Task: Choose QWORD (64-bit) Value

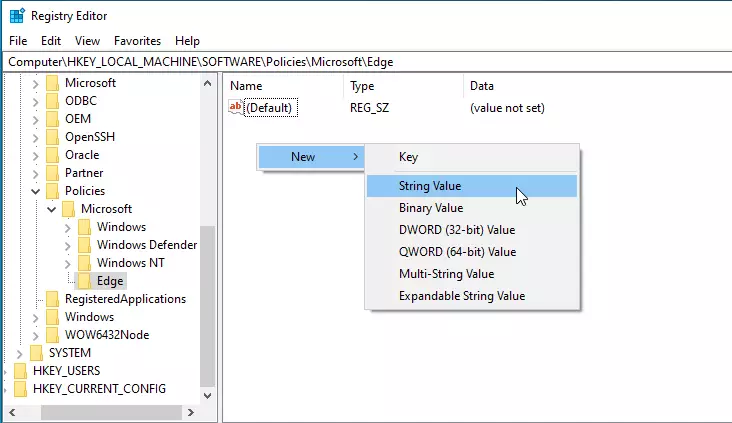Action: coord(472,252)
